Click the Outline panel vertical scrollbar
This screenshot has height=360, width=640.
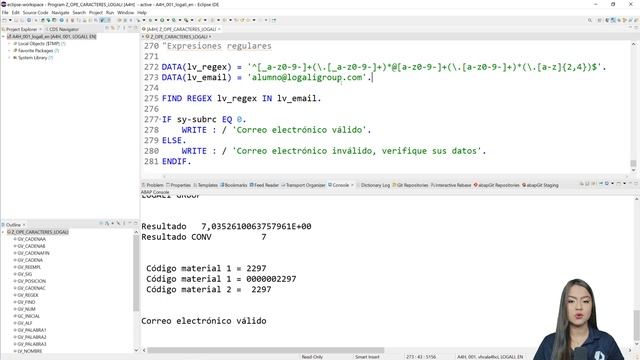coord(136,273)
